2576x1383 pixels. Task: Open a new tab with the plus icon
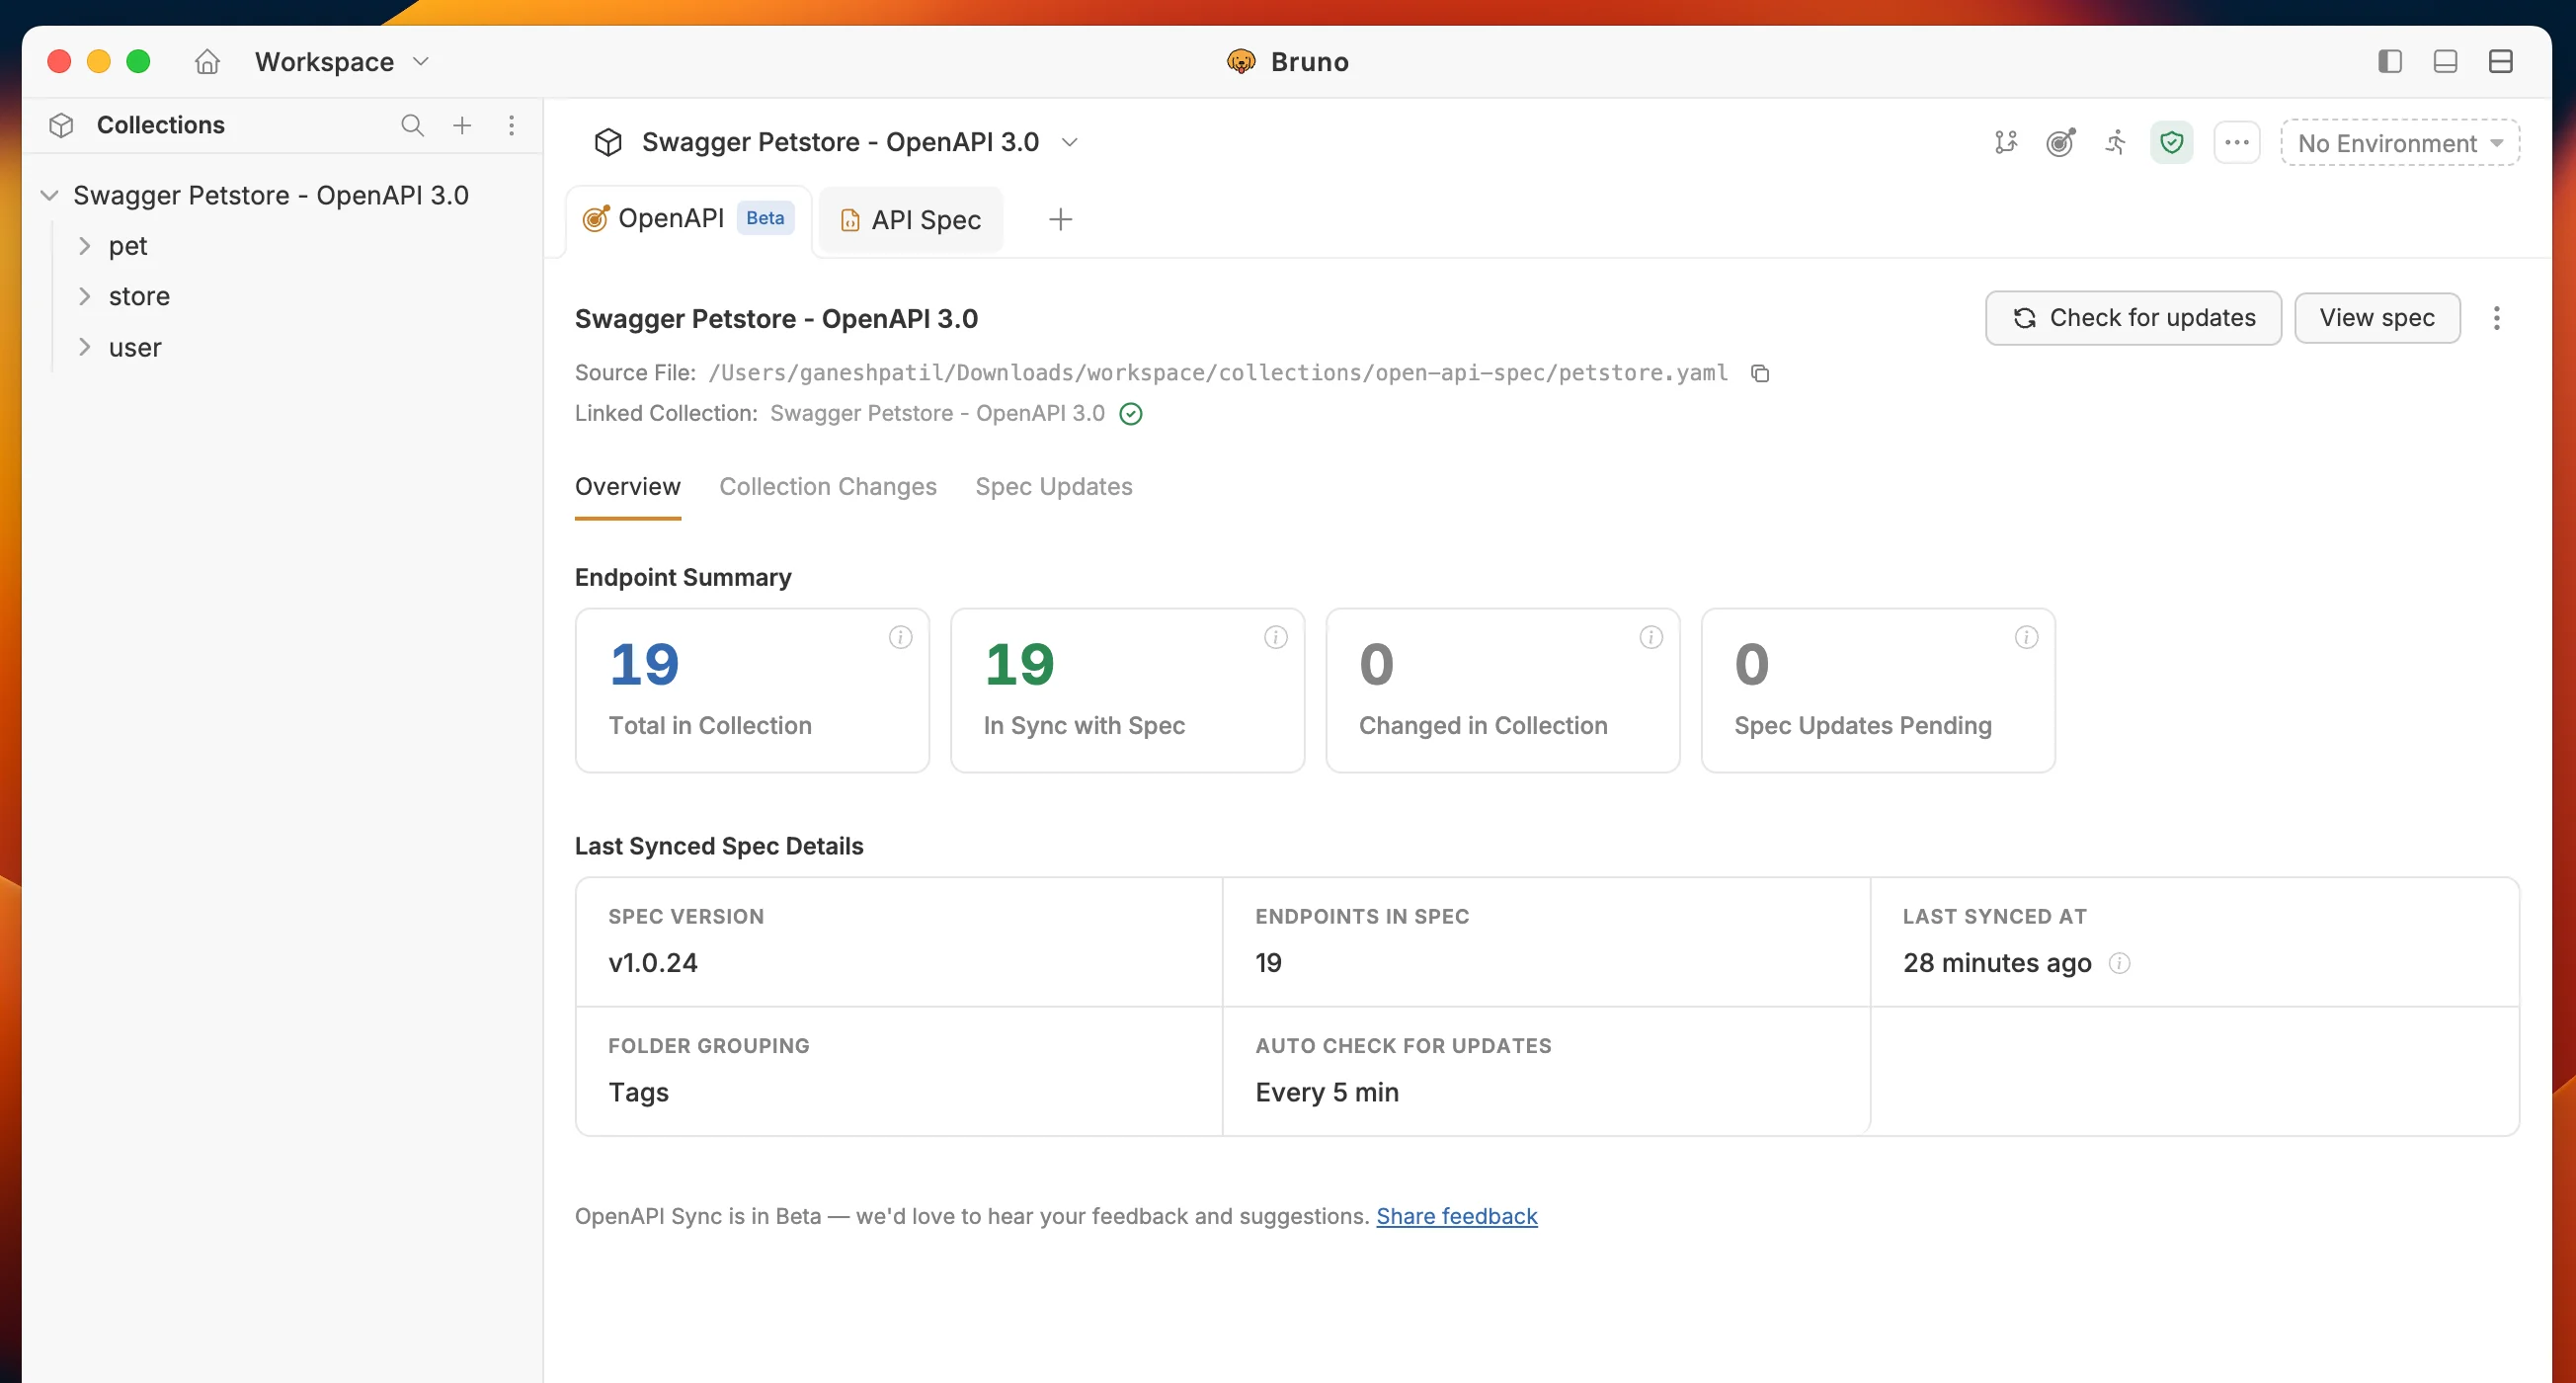click(x=1061, y=219)
